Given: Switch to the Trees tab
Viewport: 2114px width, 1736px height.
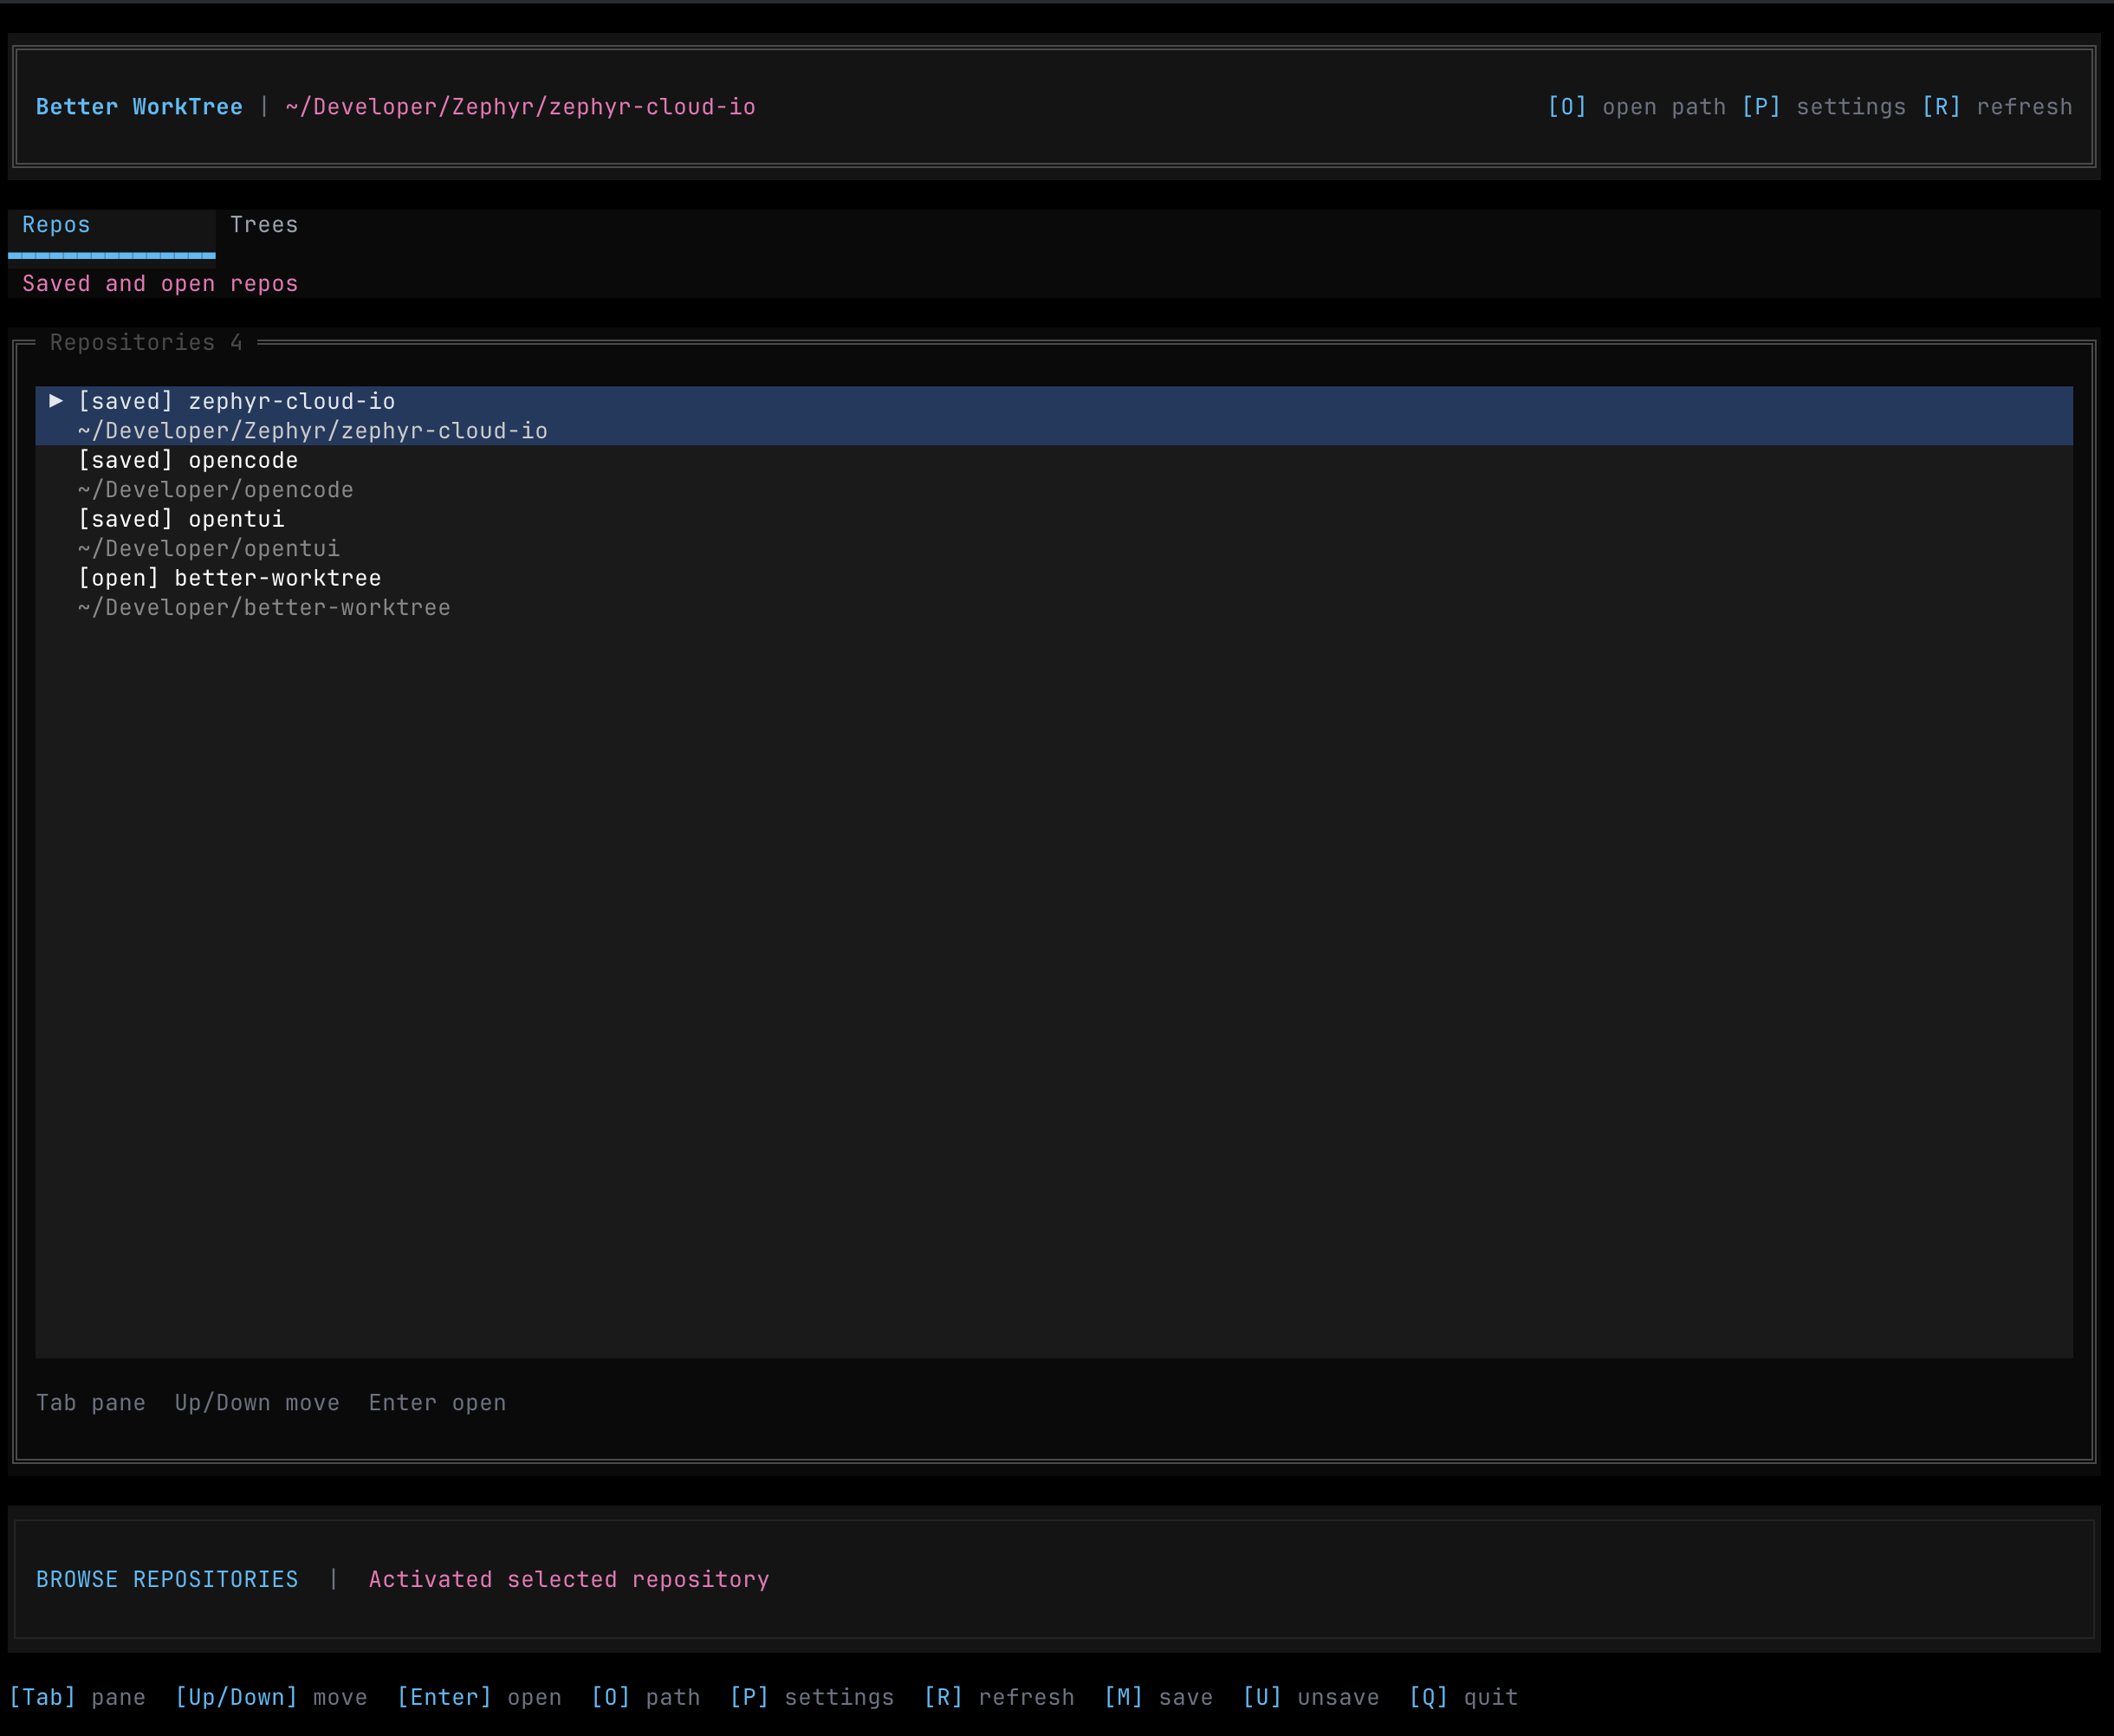Looking at the screenshot, I should pyautogui.click(x=264, y=224).
